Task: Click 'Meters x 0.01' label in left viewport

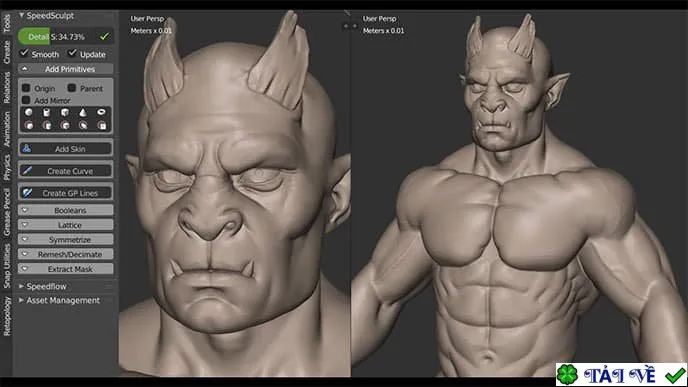Action: pos(151,31)
